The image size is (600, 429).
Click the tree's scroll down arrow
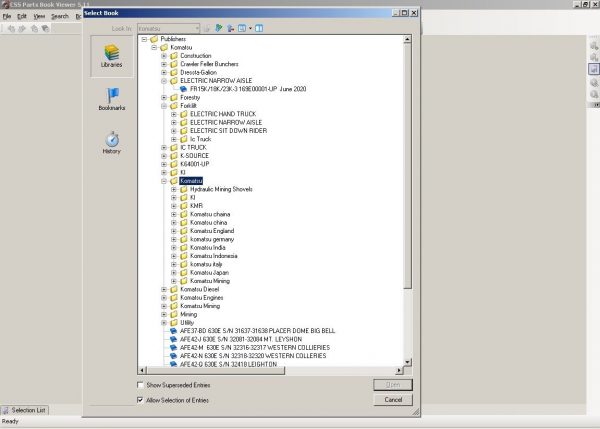408,362
